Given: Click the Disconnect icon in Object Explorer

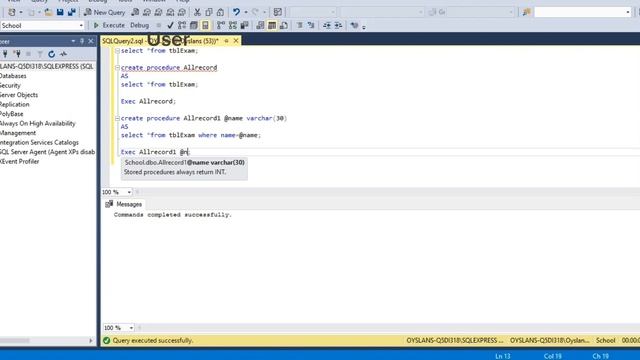Looking at the screenshot, I should [17, 54].
